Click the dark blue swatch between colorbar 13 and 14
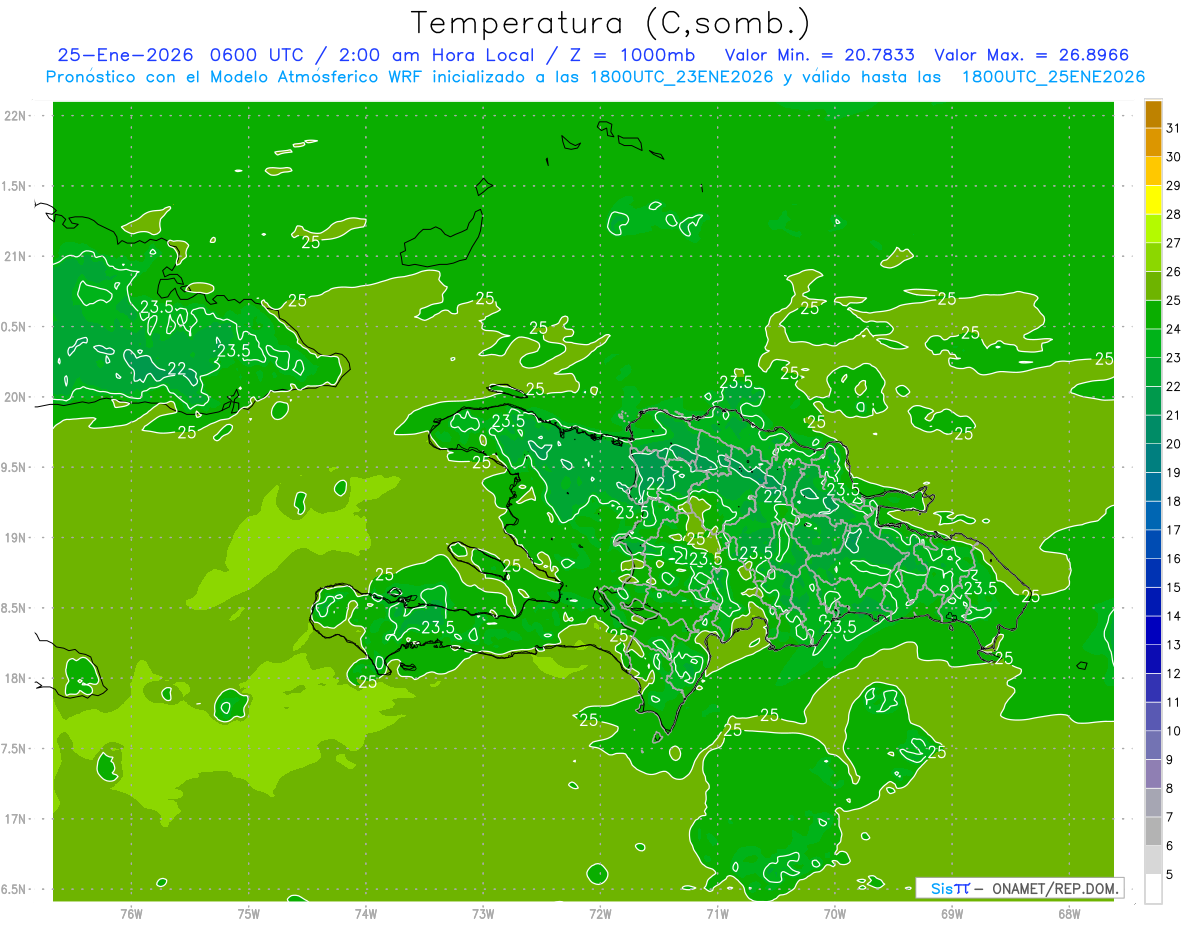1200x927 pixels. [1153, 630]
